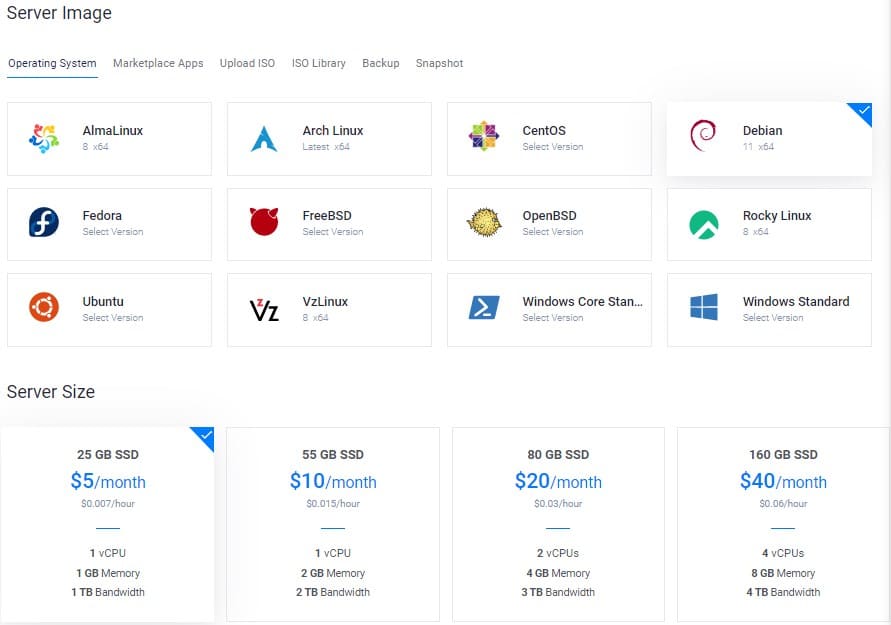Click the CentOS logo icon

coord(484,136)
